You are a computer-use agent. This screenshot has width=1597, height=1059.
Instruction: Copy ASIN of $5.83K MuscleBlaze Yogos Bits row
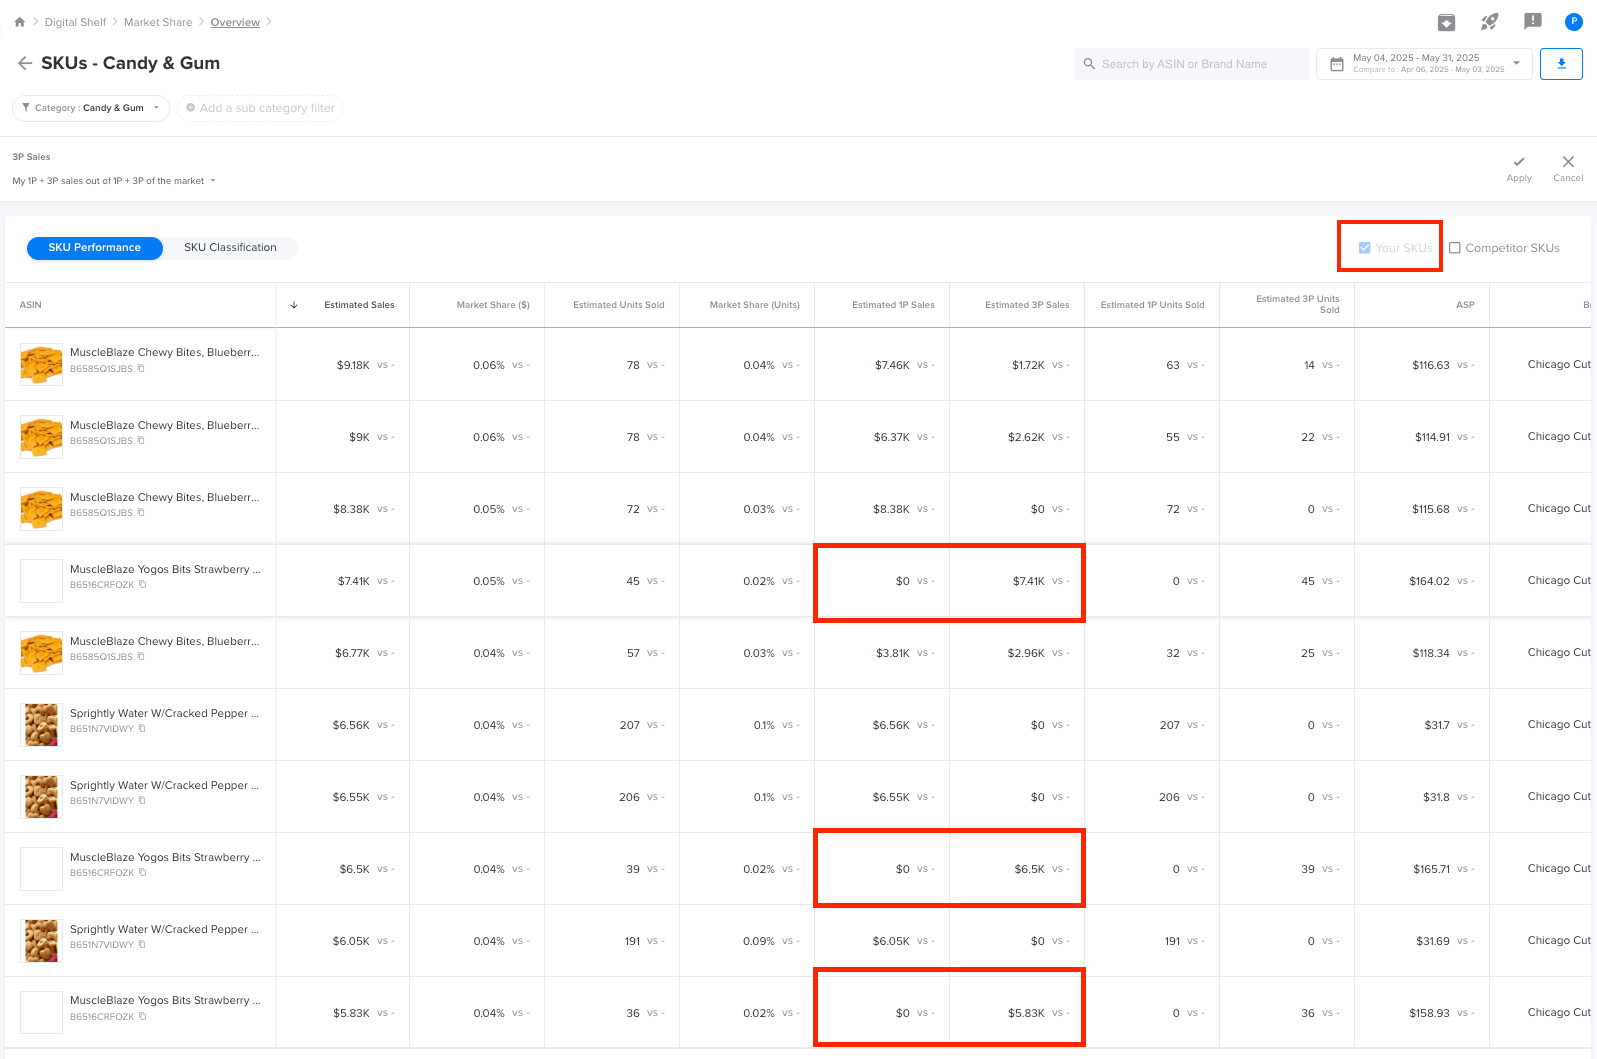point(142,1017)
